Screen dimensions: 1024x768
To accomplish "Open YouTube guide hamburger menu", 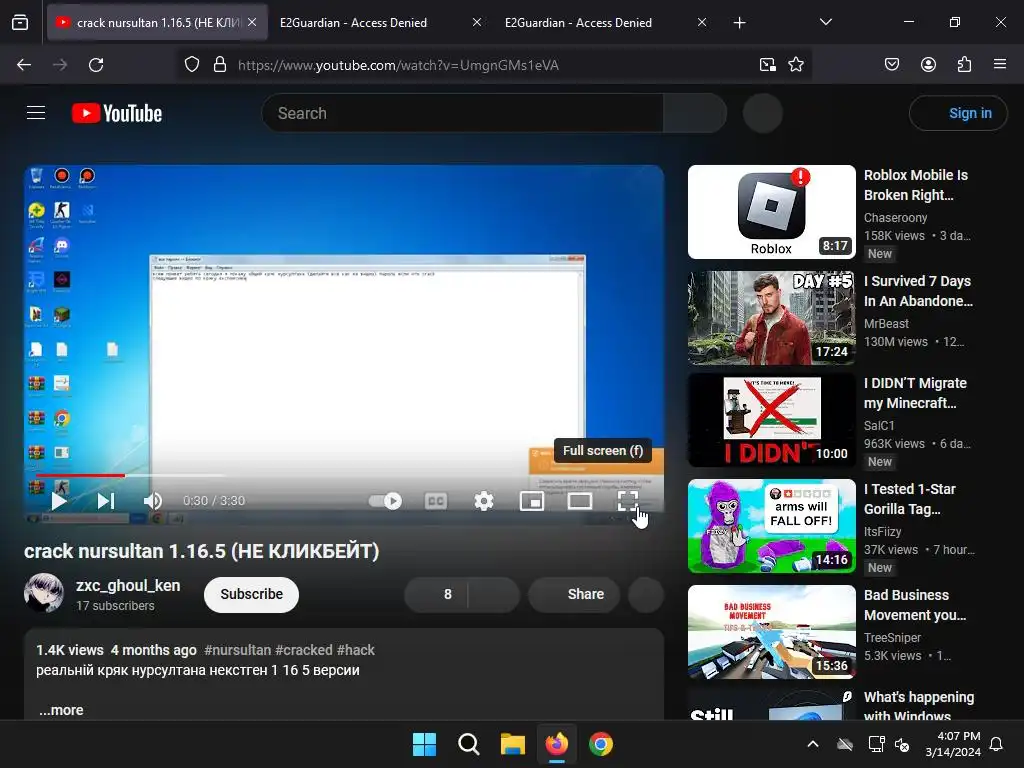I will point(36,113).
